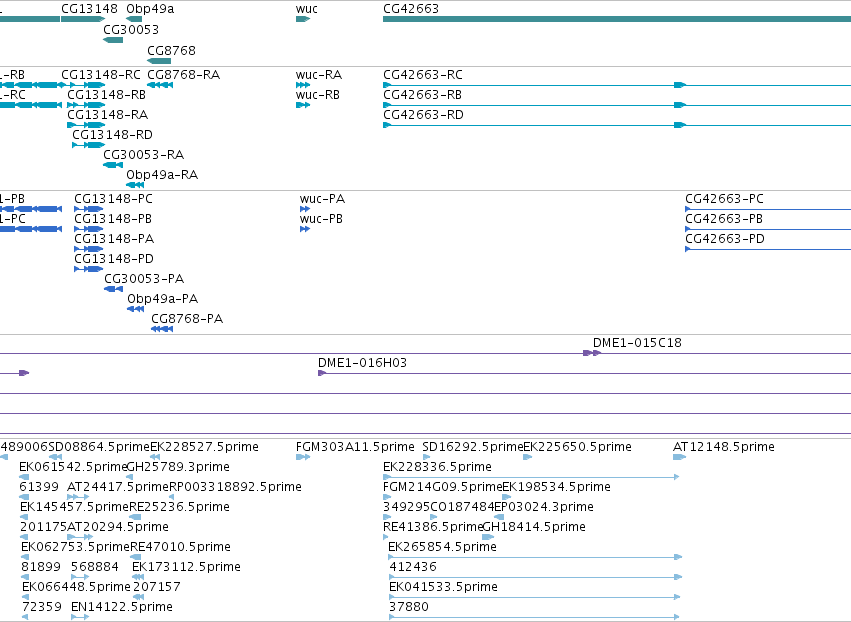The width and height of the screenshot is (851, 622).
Task: Click the EK066448.5prime EST label
Action: (x=77, y=588)
